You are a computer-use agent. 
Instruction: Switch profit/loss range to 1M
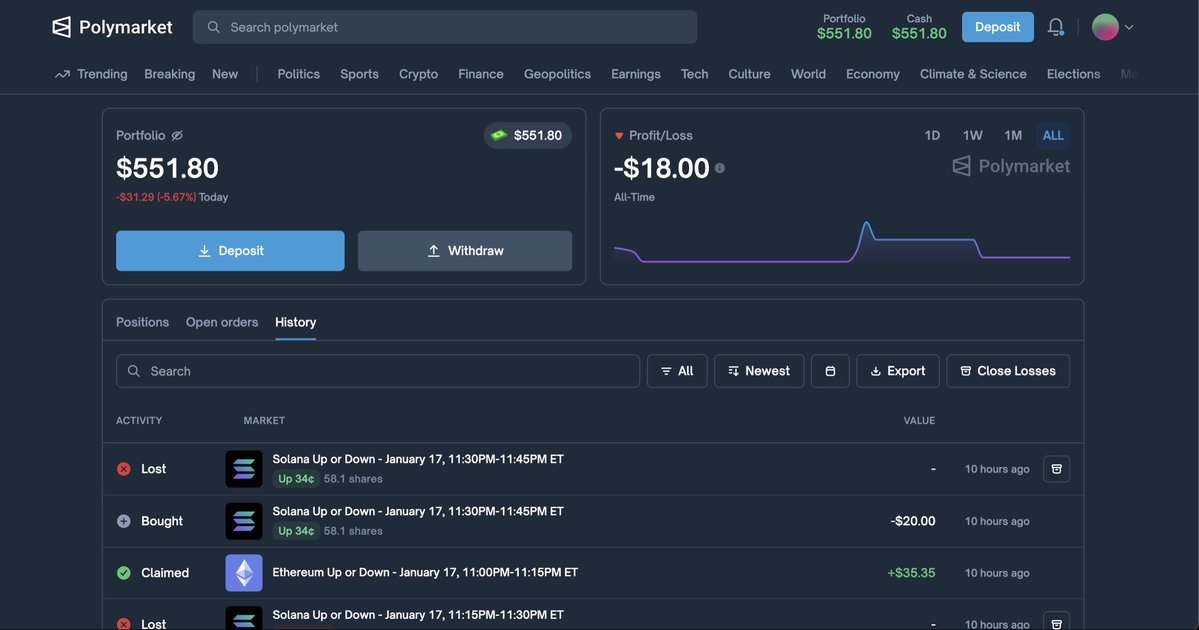coord(1013,135)
